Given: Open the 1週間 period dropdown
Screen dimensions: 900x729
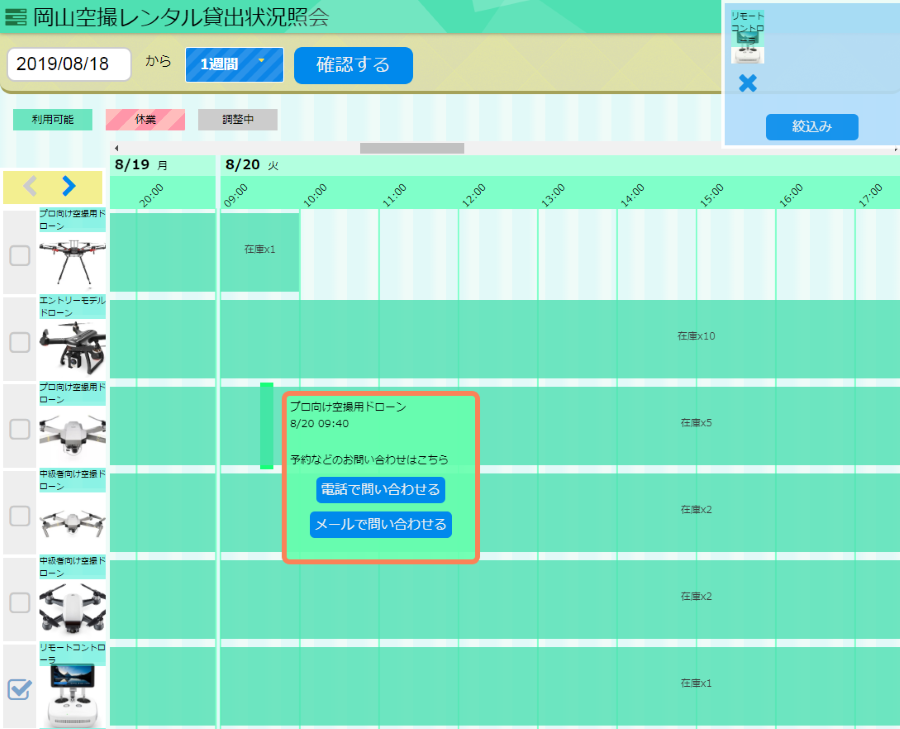Looking at the screenshot, I should pyautogui.click(x=234, y=65).
